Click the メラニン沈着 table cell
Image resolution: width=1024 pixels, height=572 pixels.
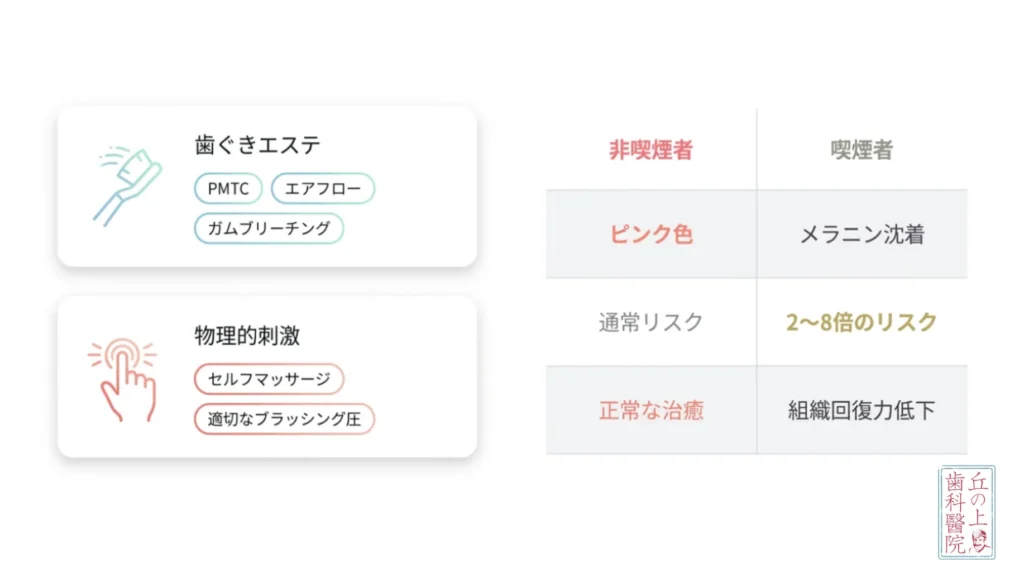[x=862, y=234]
